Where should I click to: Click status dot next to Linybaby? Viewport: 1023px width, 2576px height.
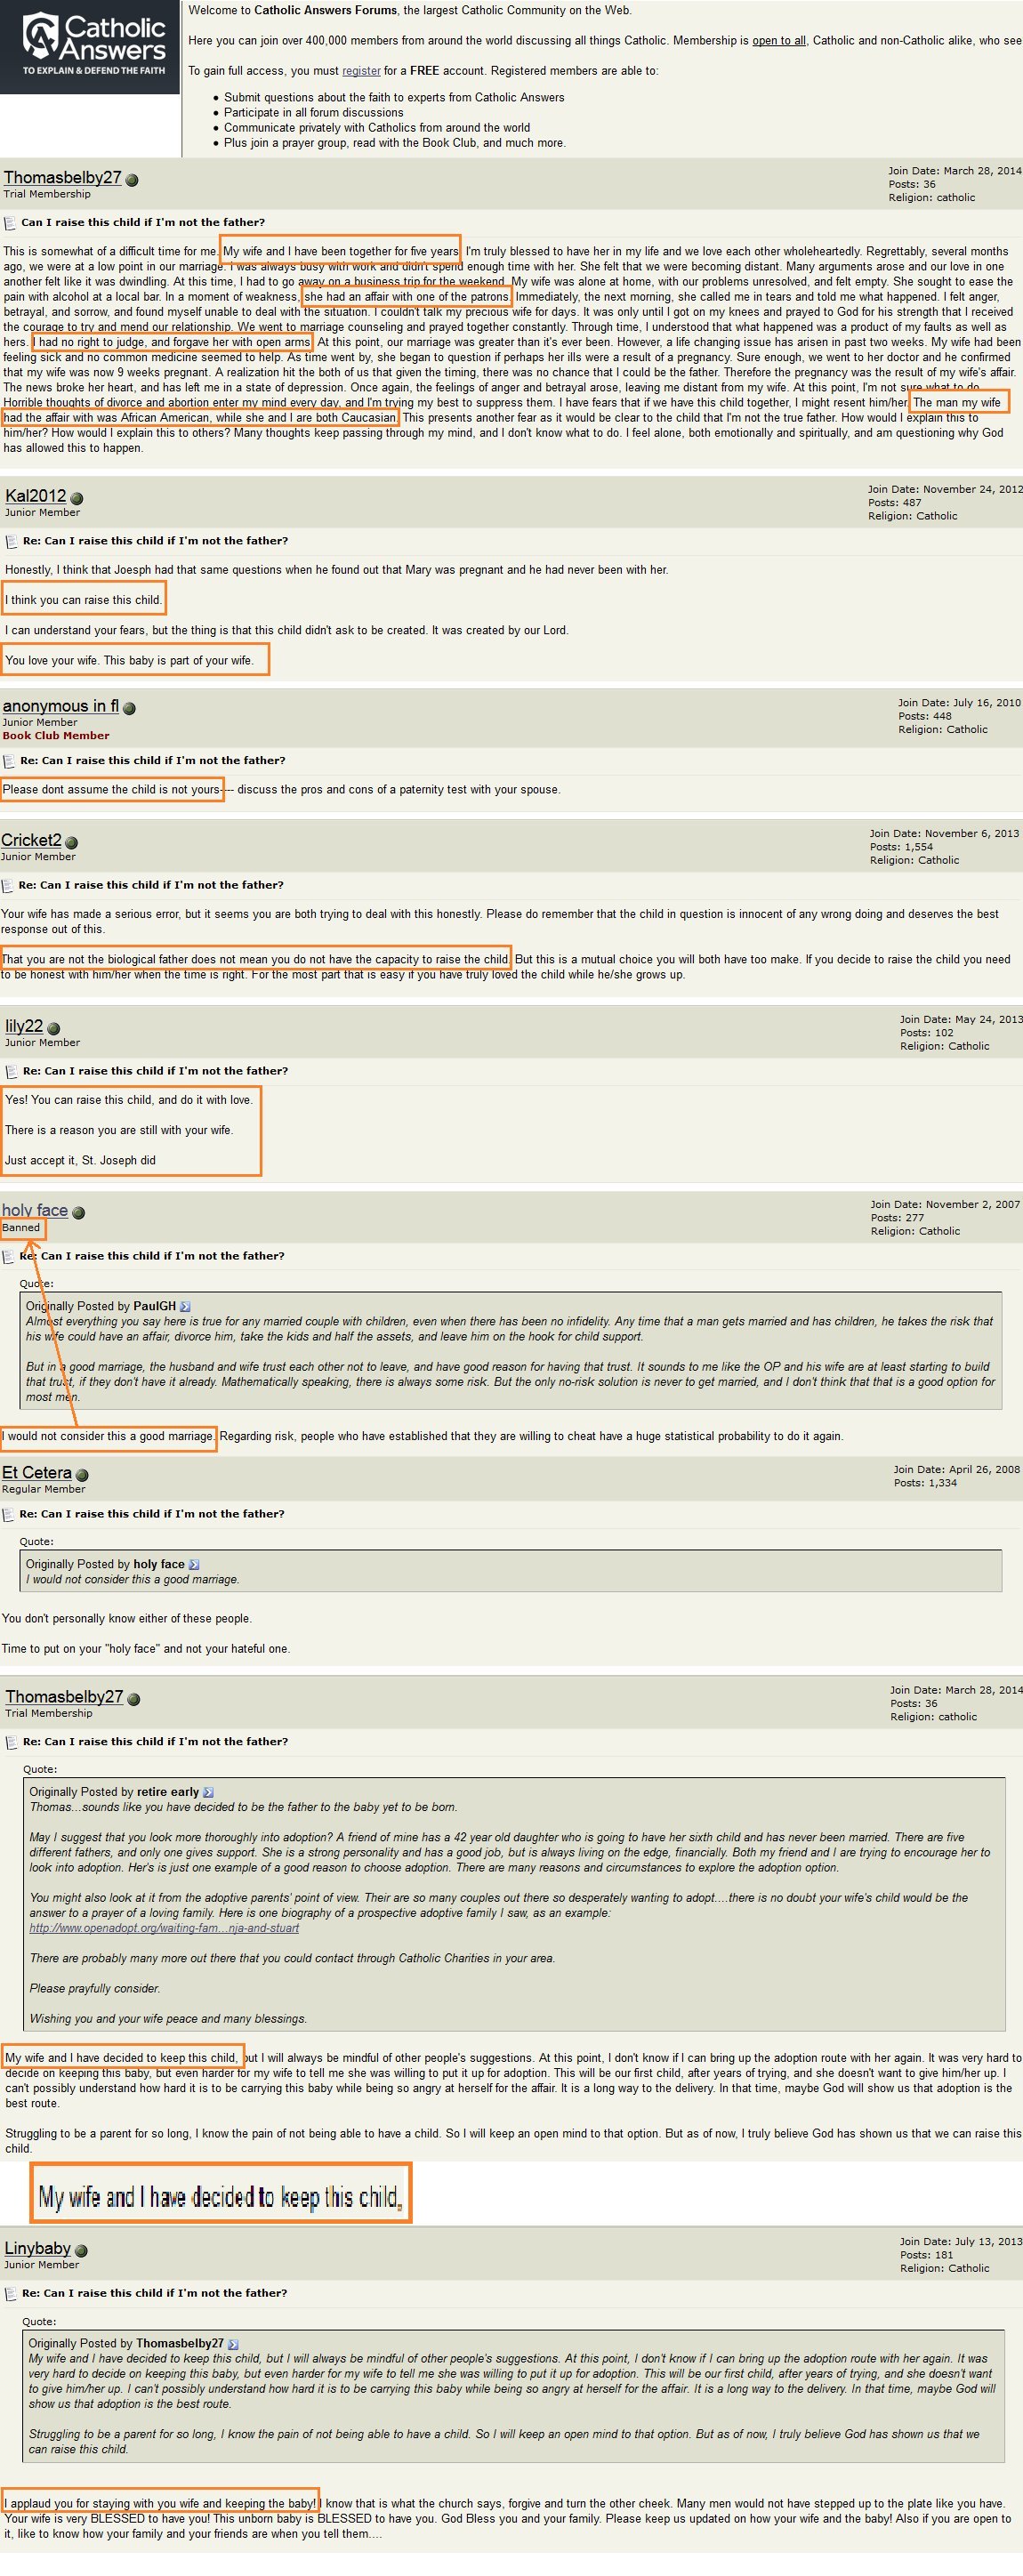(x=81, y=2251)
